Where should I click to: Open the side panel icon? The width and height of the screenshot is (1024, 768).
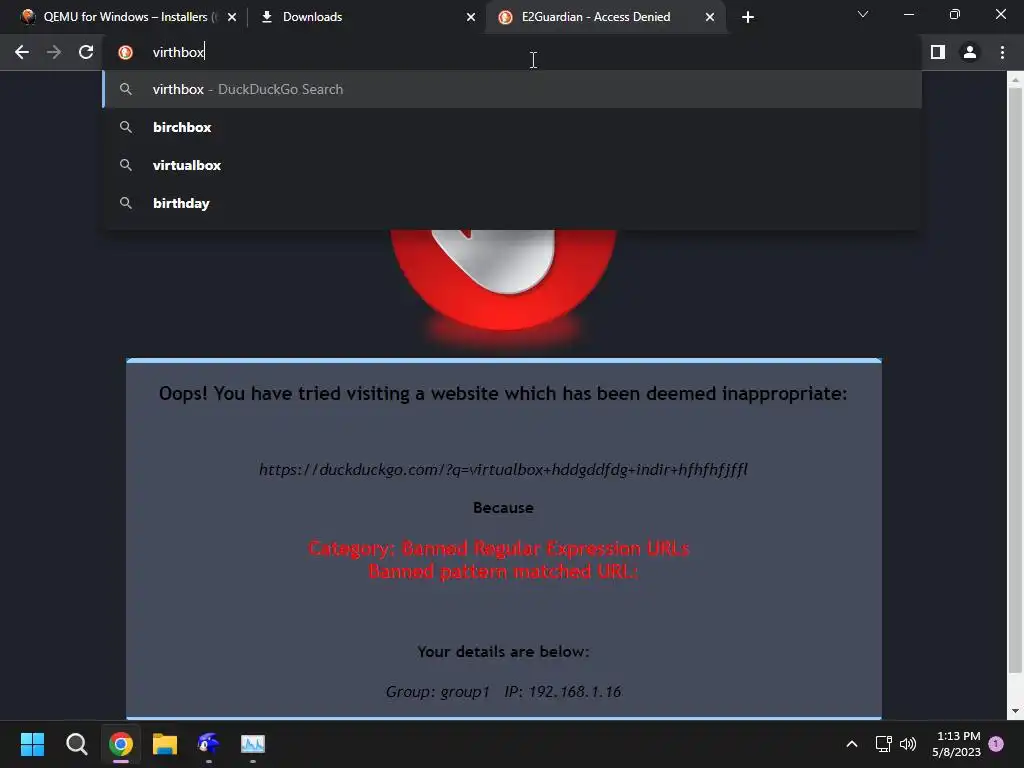click(x=938, y=52)
